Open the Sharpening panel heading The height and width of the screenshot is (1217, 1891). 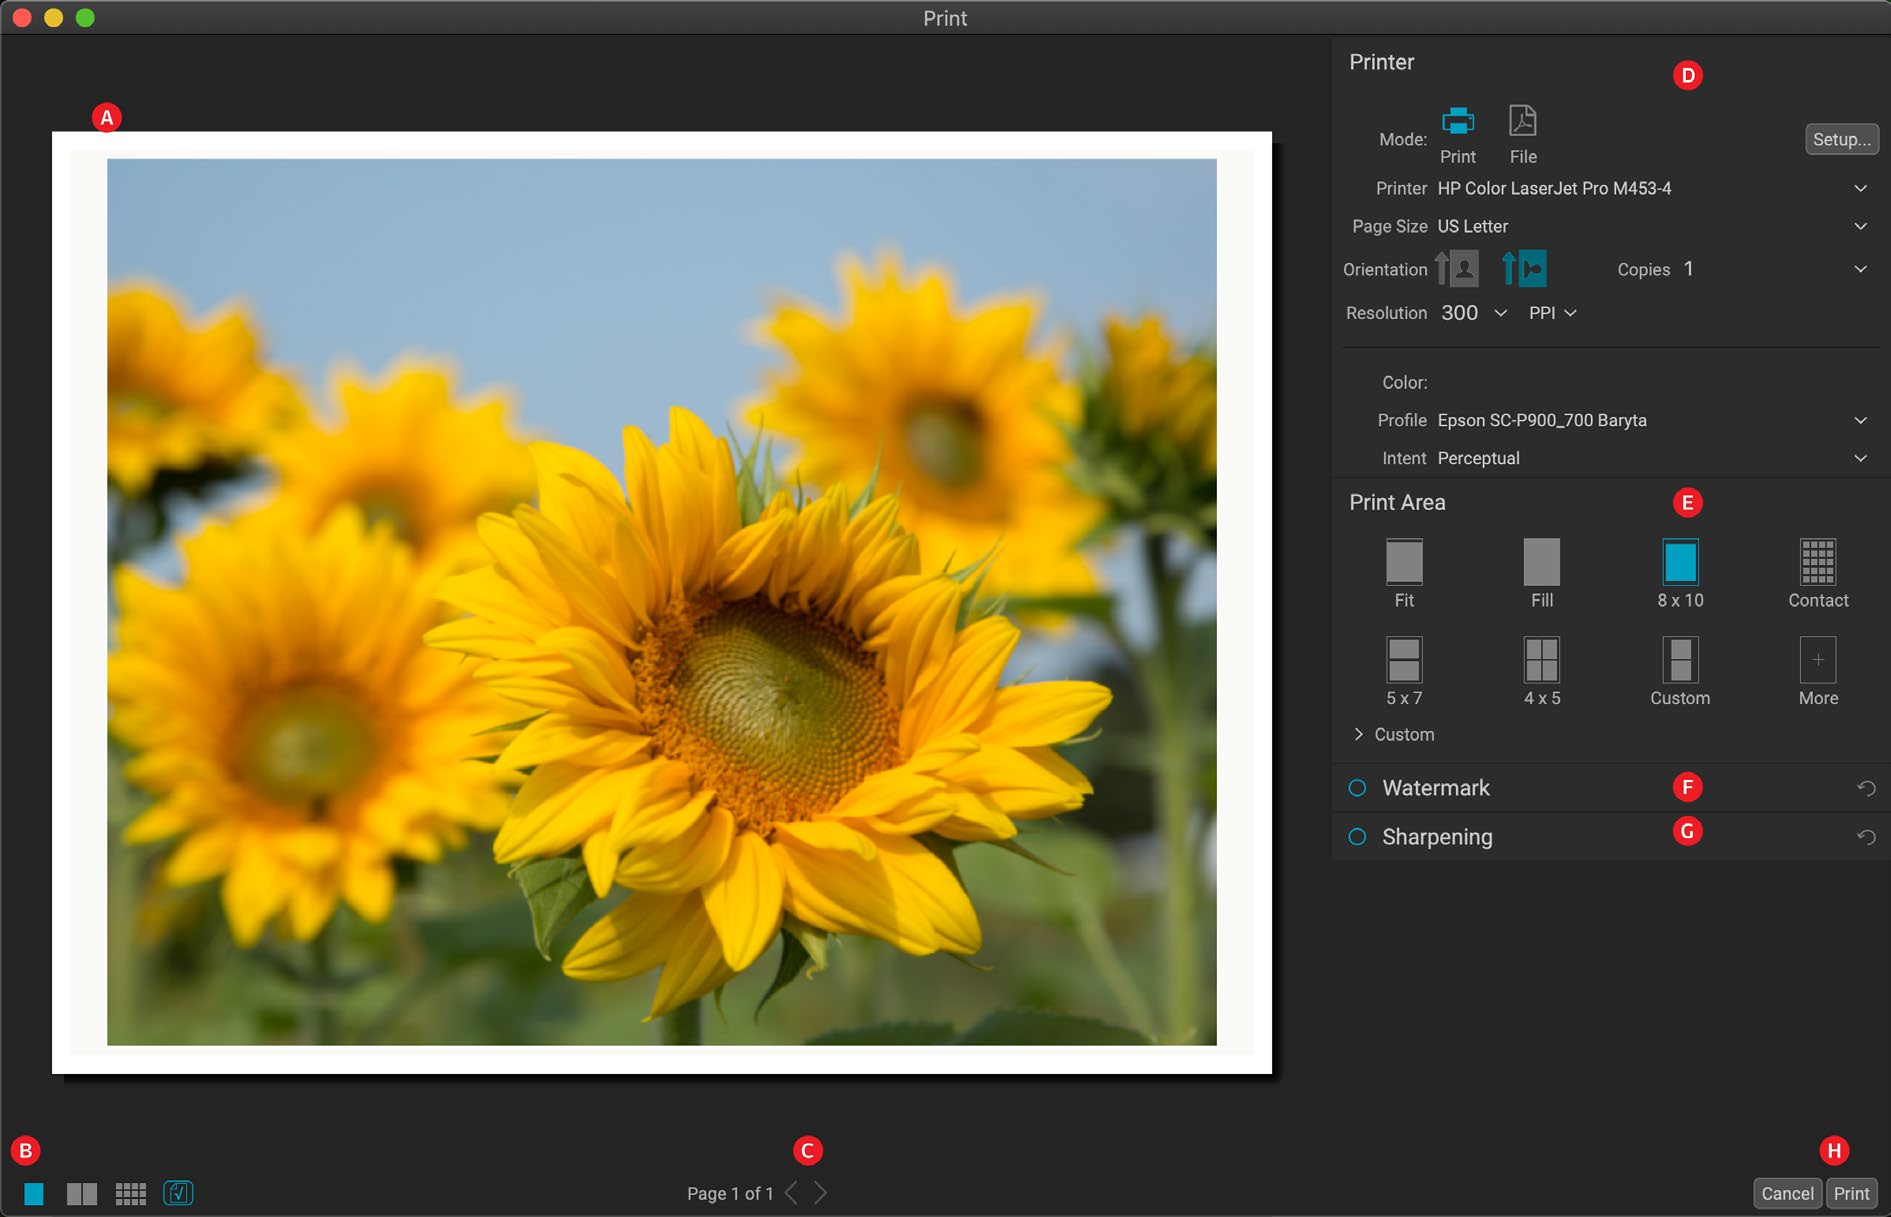1437,837
